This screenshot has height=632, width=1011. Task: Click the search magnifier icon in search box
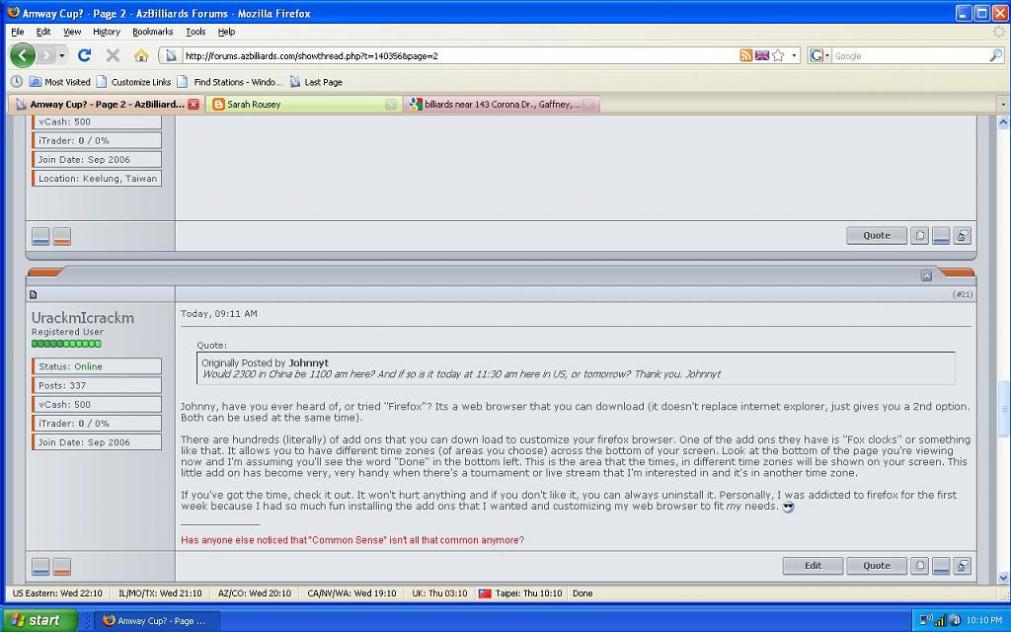tap(995, 56)
